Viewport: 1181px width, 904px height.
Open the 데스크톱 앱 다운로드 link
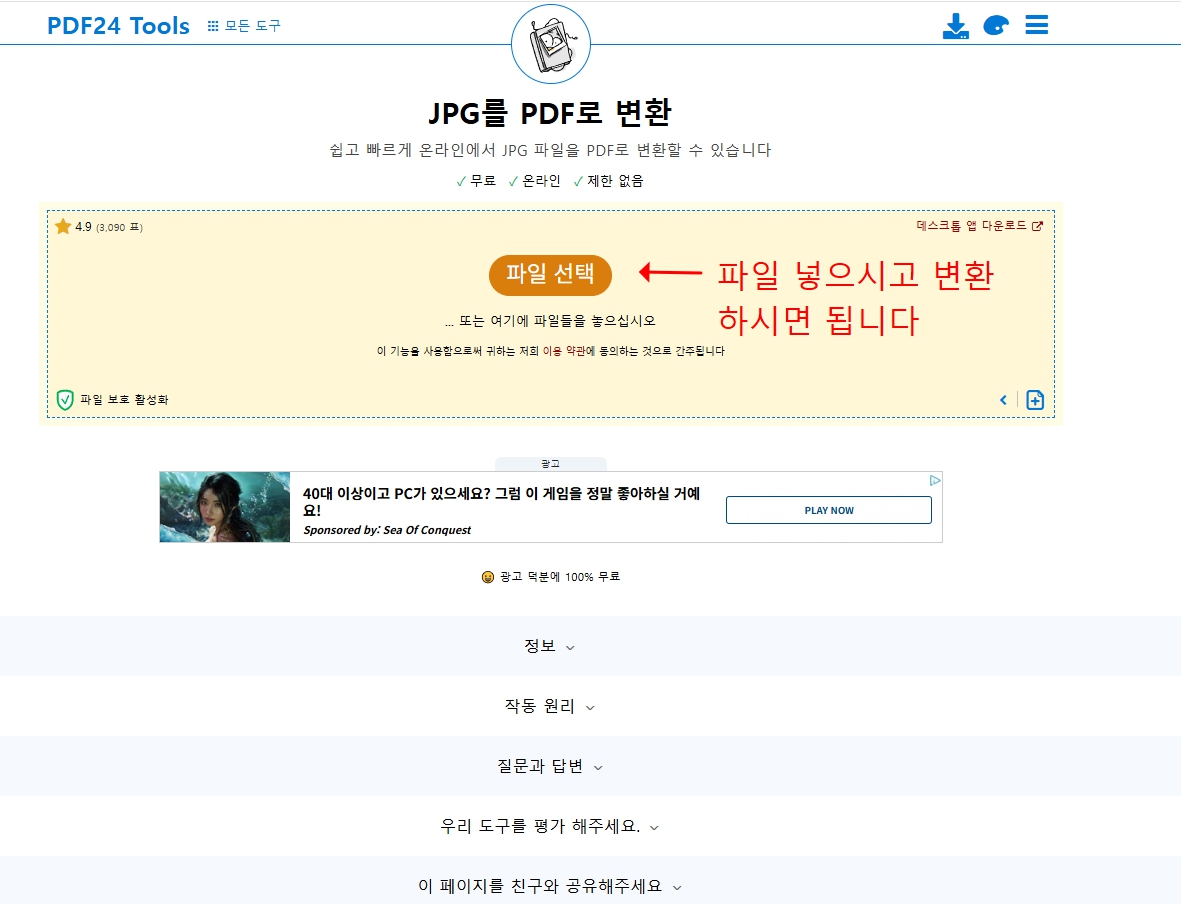click(x=972, y=225)
